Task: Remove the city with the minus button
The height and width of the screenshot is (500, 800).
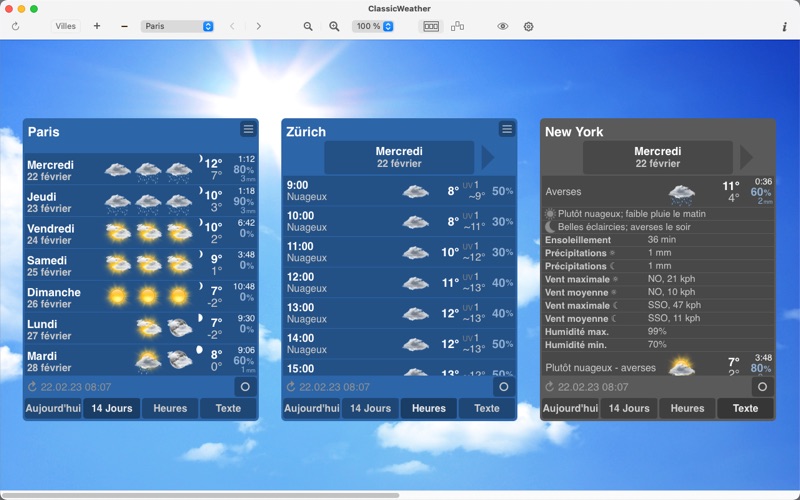Action: (124, 26)
